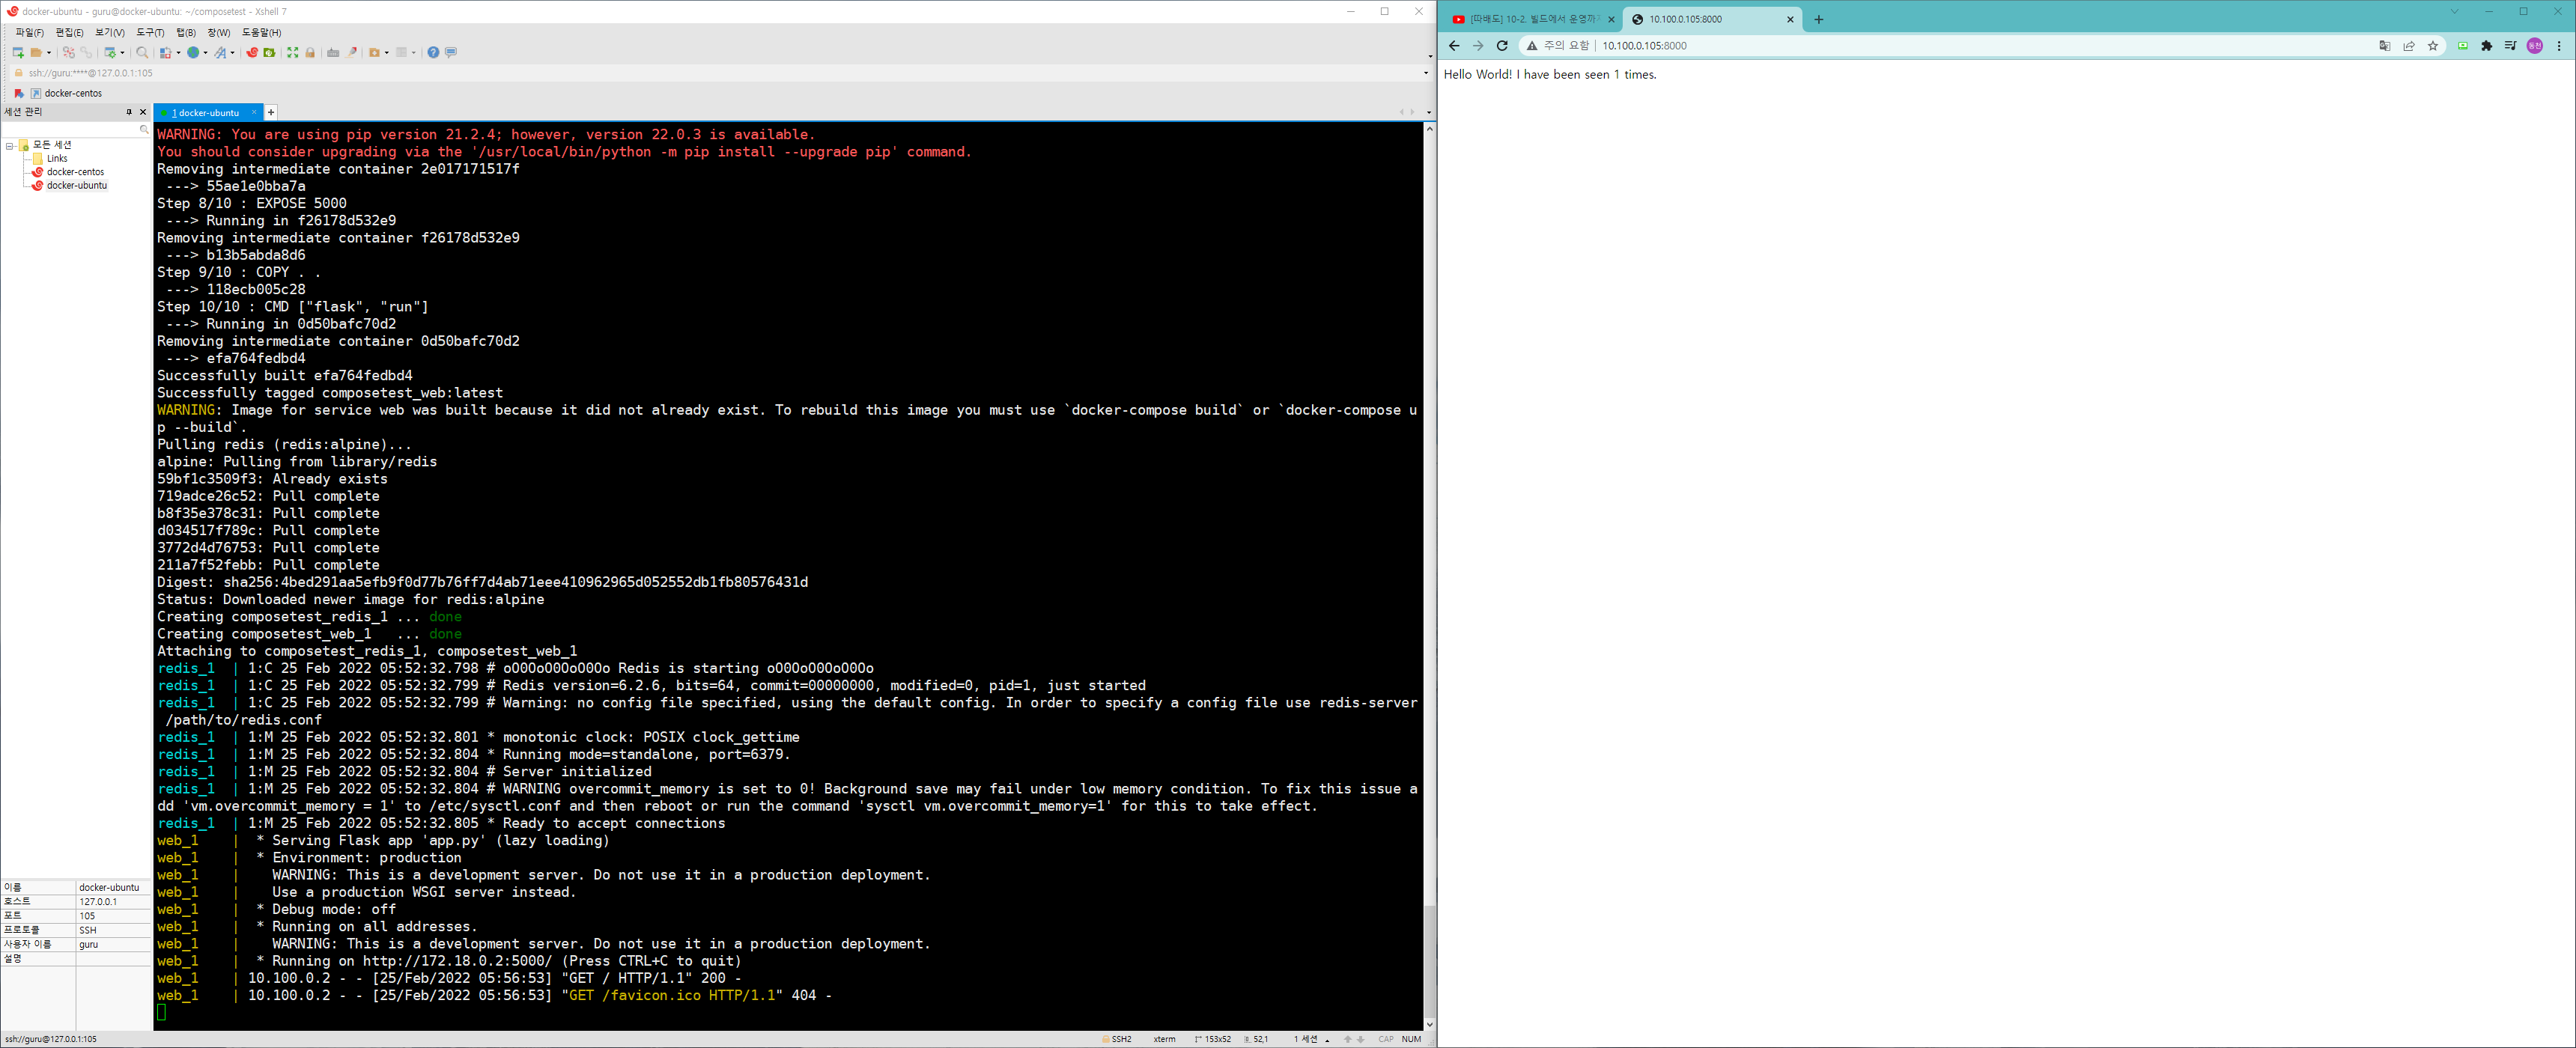Open a new Chrome tab

1819,19
